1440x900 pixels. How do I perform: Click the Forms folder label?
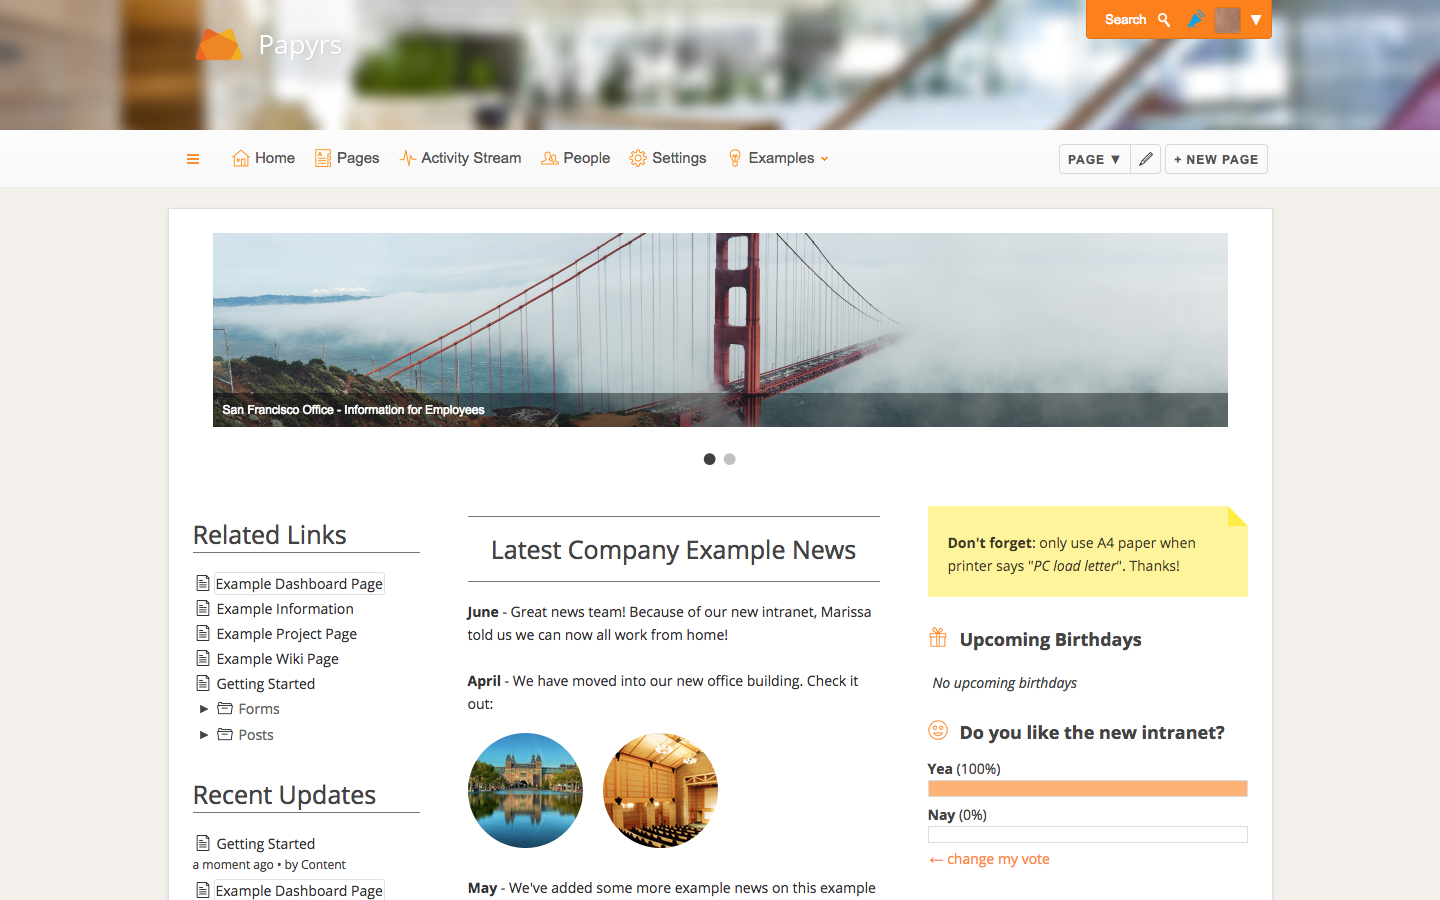(x=259, y=709)
